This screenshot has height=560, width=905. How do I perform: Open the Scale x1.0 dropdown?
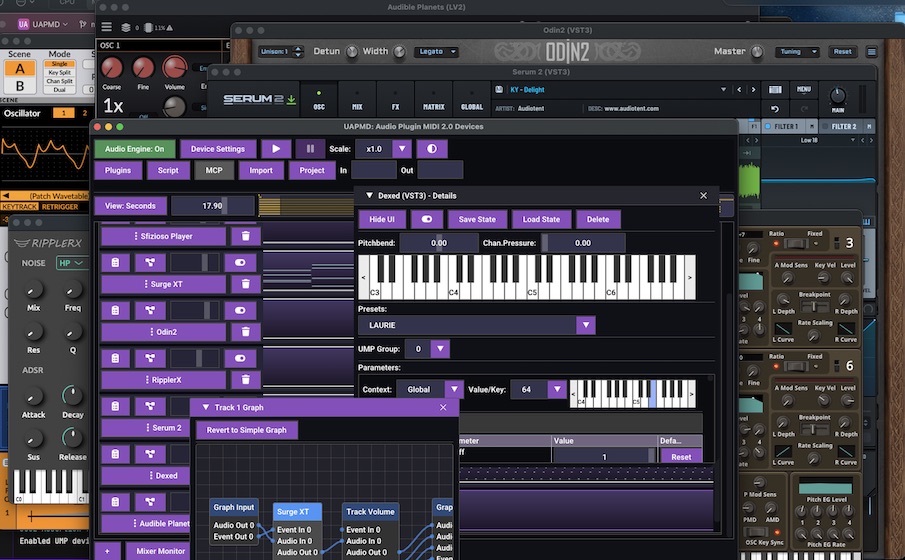(402, 149)
